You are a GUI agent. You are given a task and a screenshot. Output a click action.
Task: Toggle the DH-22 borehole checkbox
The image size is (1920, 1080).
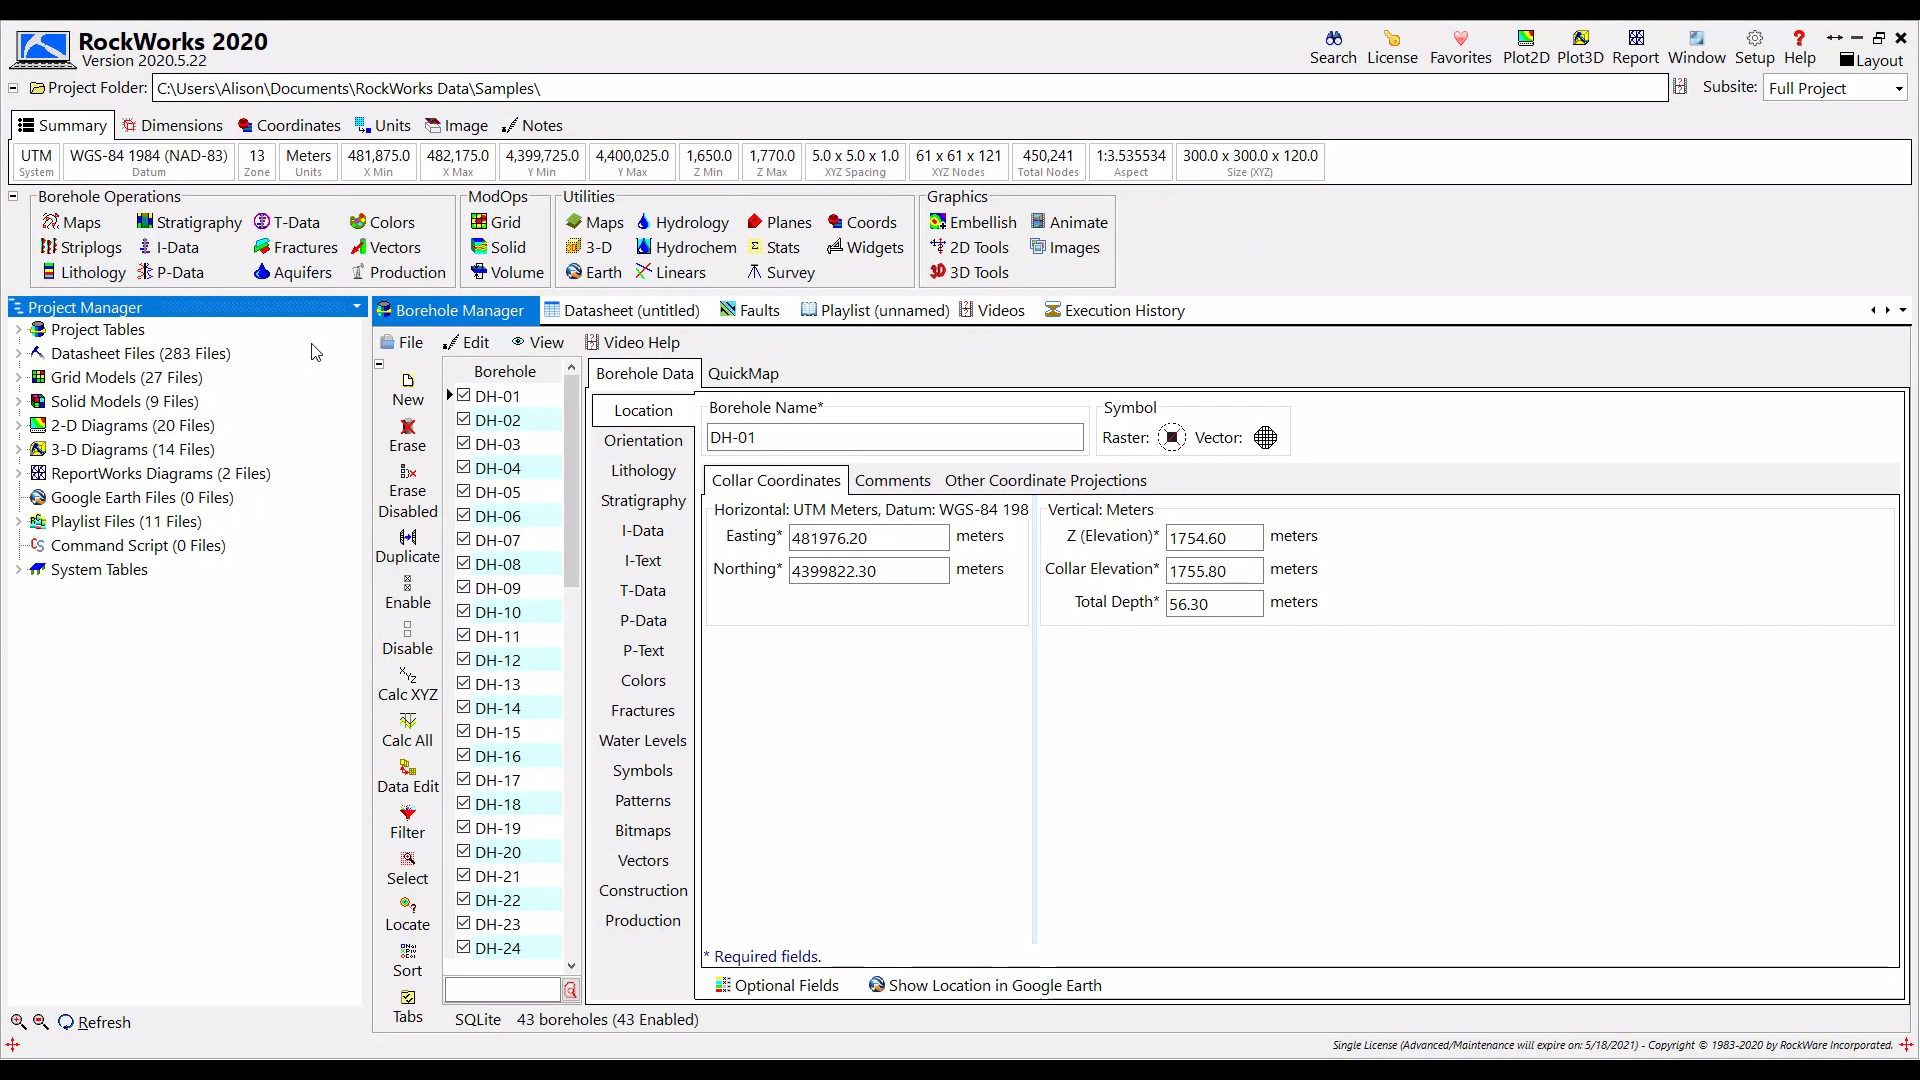[464, 899]
